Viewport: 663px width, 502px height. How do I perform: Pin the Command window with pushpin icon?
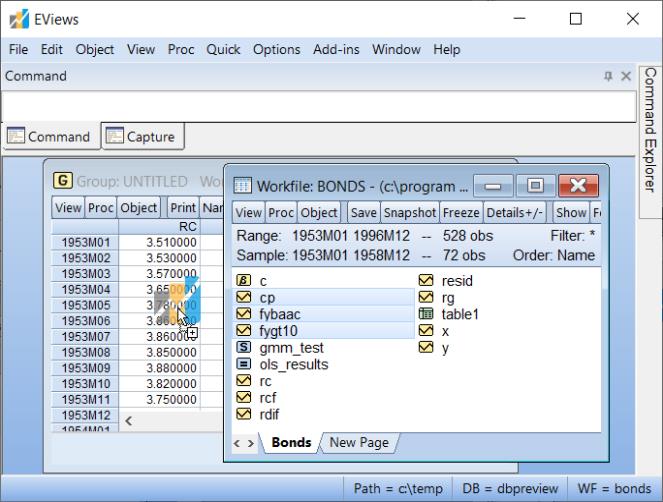pyautogui.click(x=608, y=76)
